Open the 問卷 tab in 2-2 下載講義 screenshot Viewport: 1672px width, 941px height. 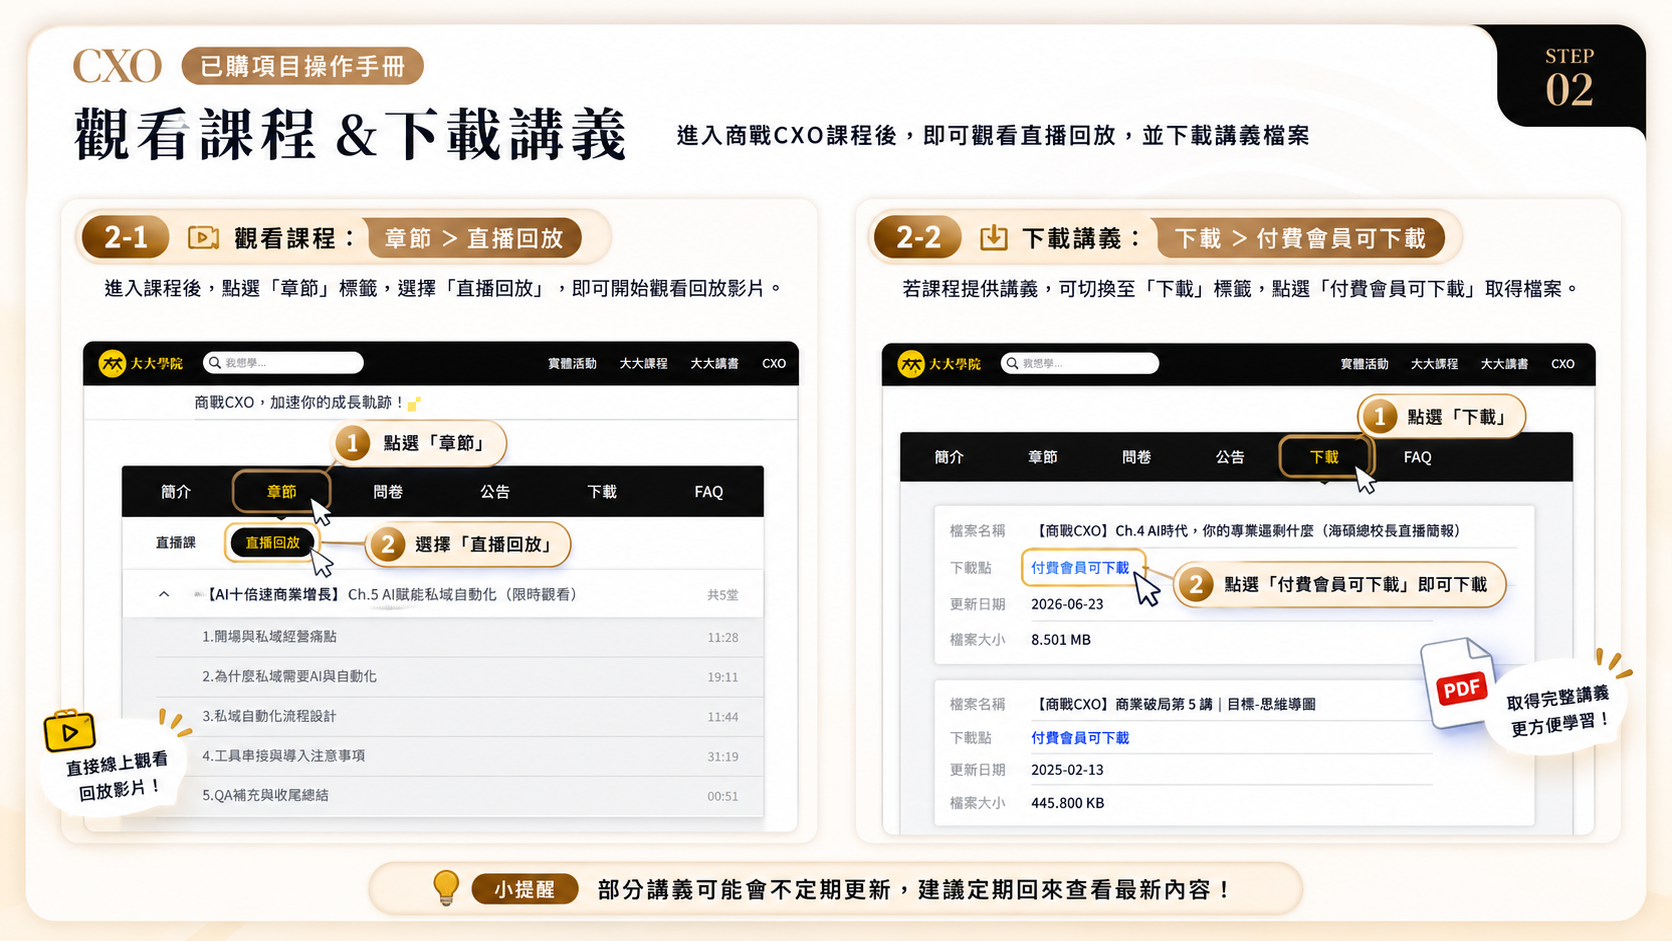[x=1136, y=457]
